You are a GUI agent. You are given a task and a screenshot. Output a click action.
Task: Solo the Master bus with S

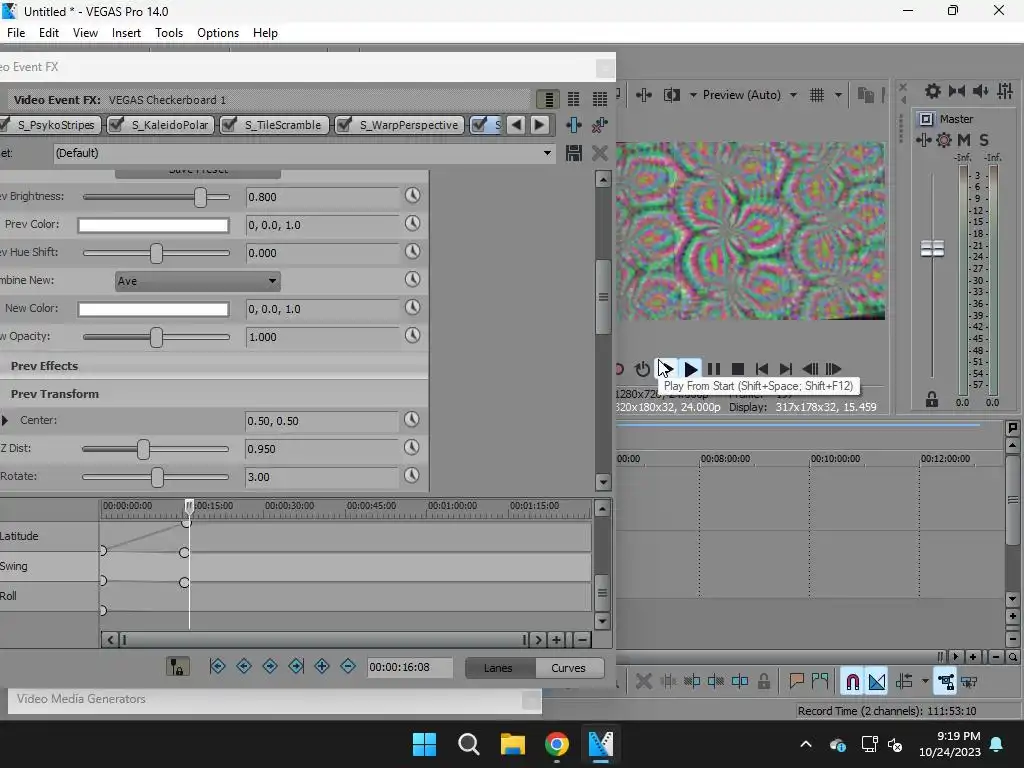(x=984, y=140)
